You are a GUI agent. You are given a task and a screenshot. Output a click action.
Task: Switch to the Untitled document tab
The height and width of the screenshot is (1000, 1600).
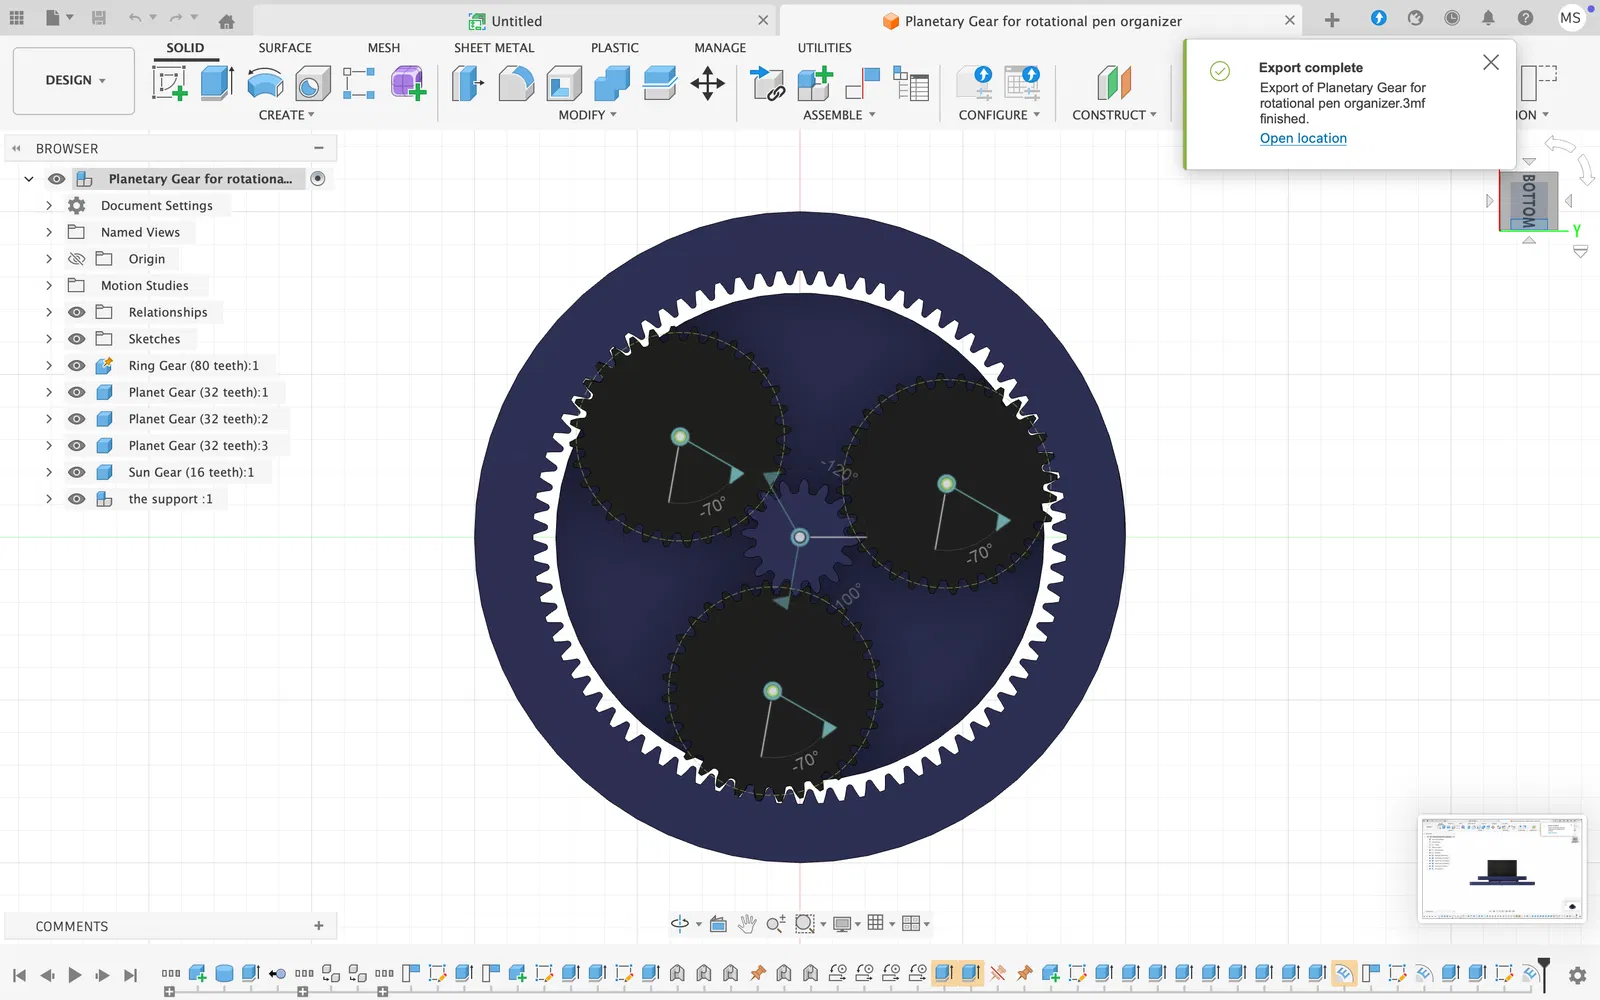[515, 21]
